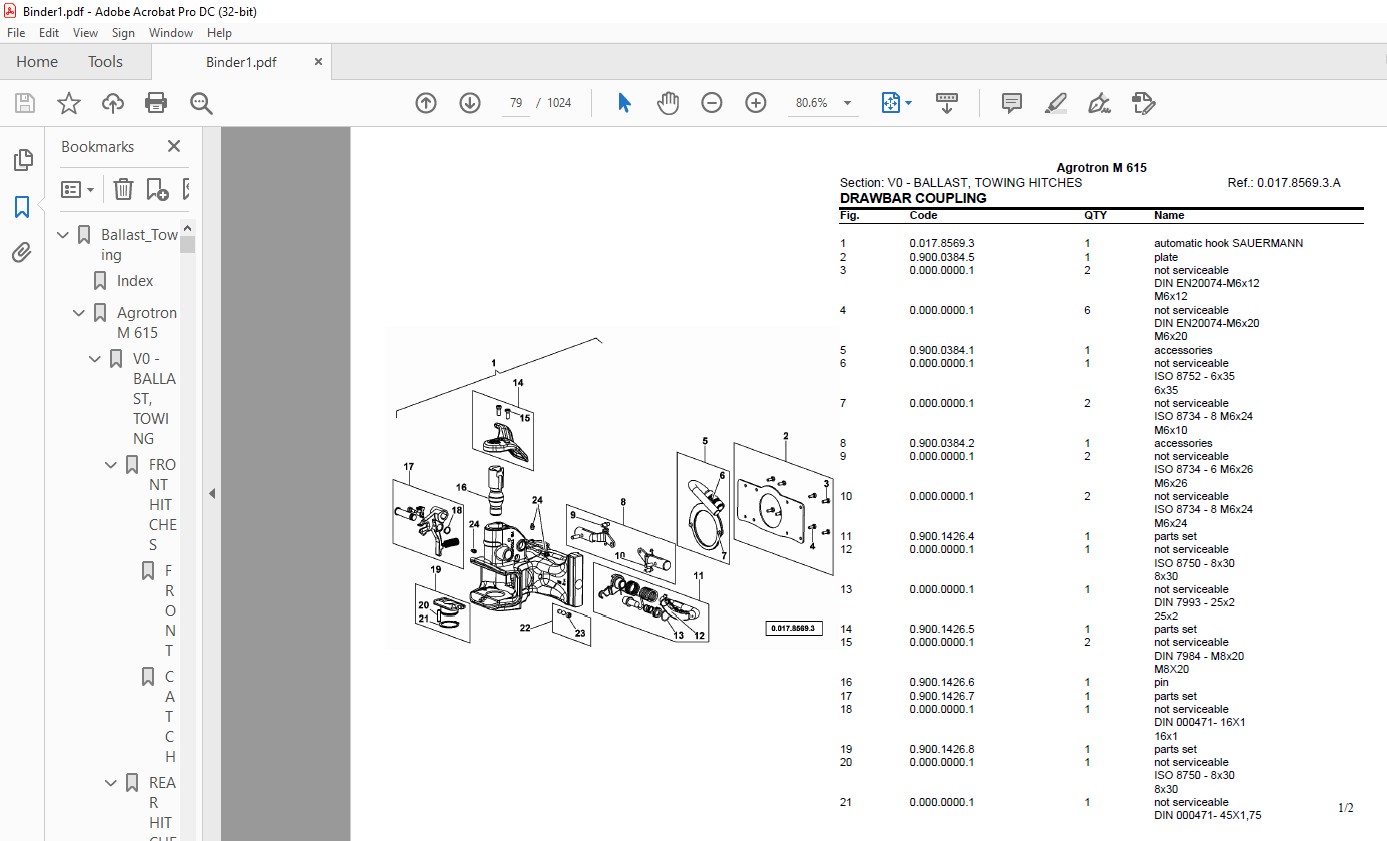Select the arrow Selection tool

(x=624, y=103)
